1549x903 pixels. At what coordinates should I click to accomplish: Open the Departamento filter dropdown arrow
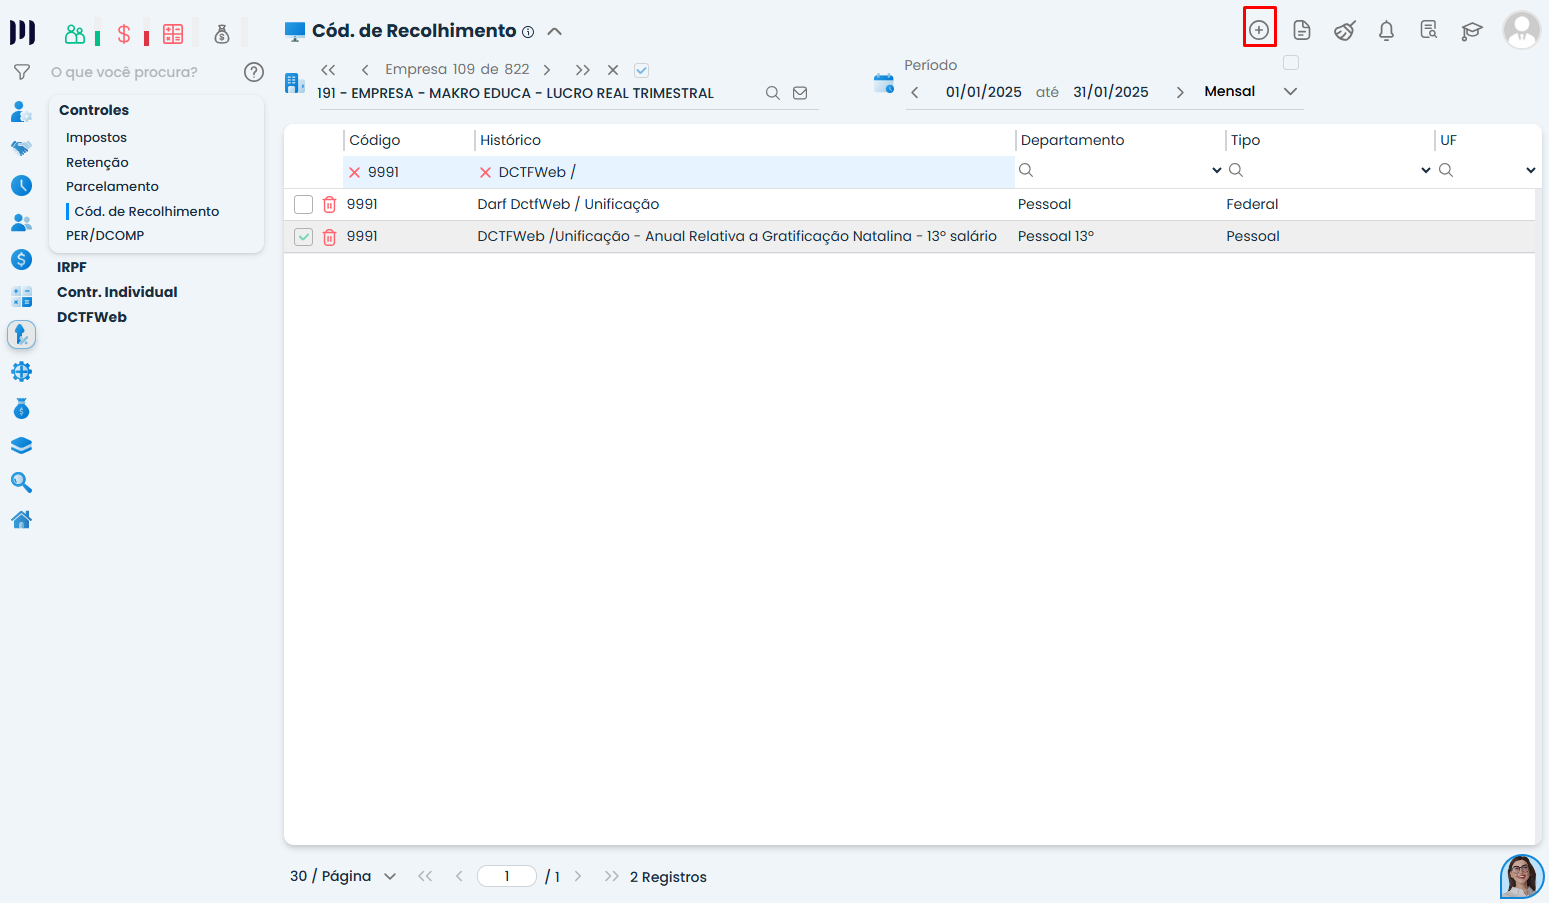(1216, 170)
